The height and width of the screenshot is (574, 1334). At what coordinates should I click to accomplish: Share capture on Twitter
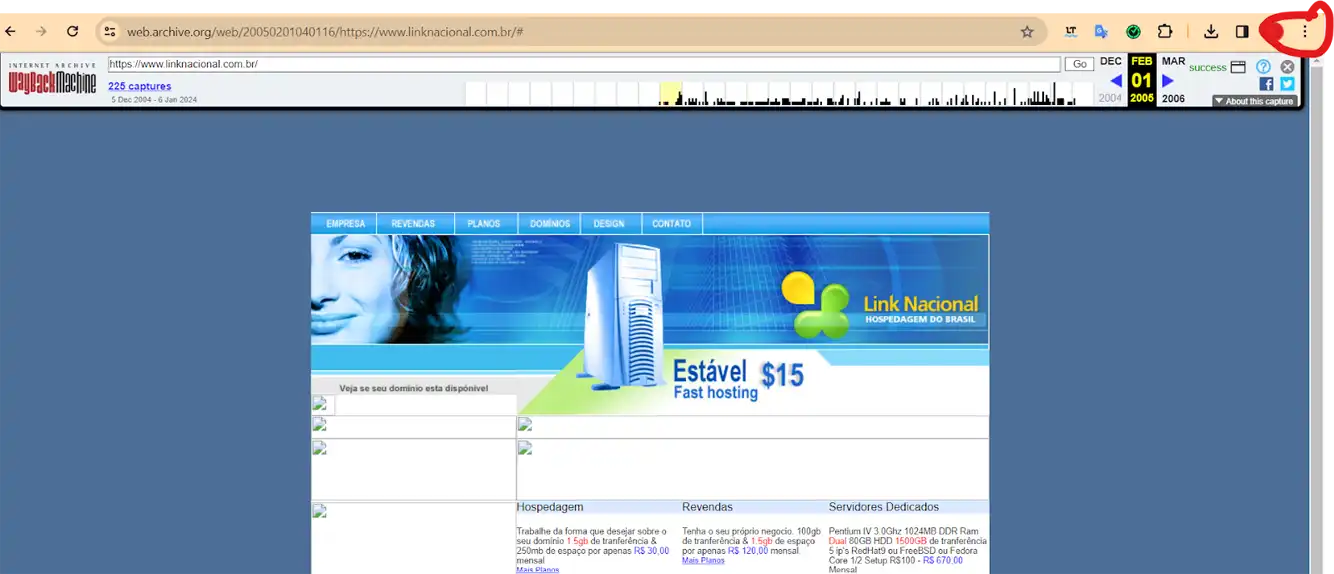click(1288, 84)
